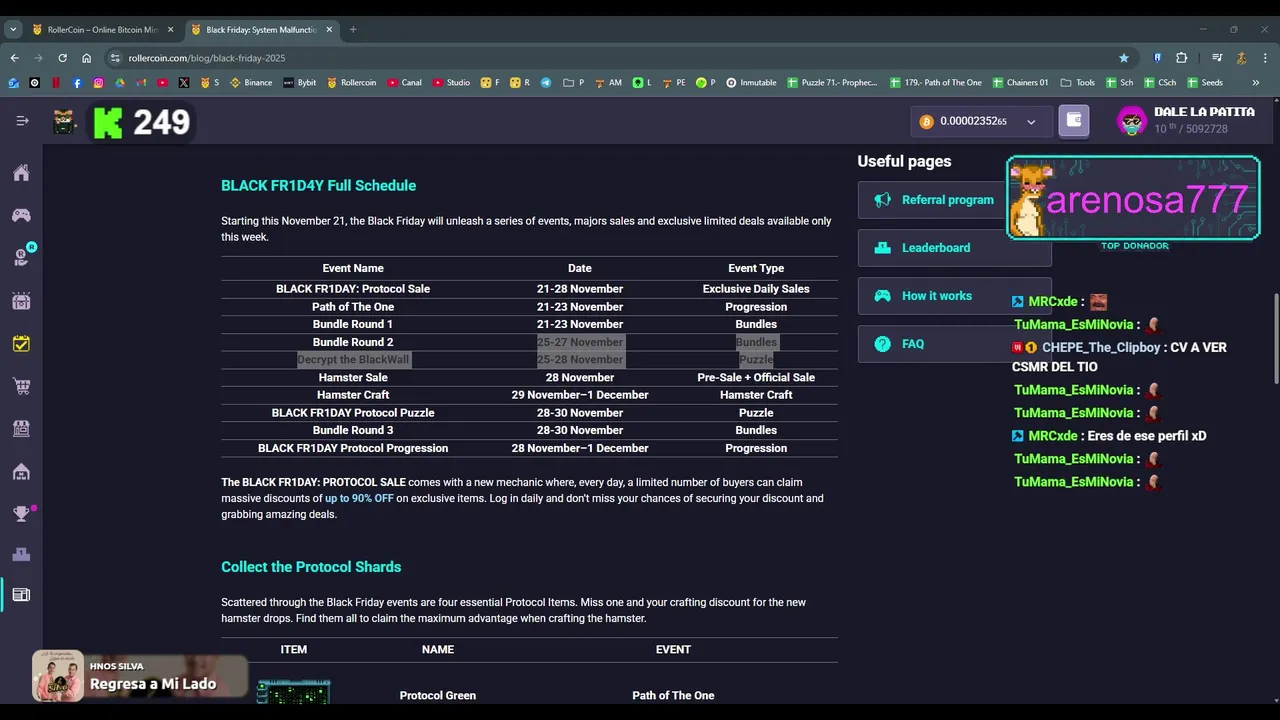Open the Home icon in sidebar
This screenshot has width=1280, height=720.
tap(21, 173)
